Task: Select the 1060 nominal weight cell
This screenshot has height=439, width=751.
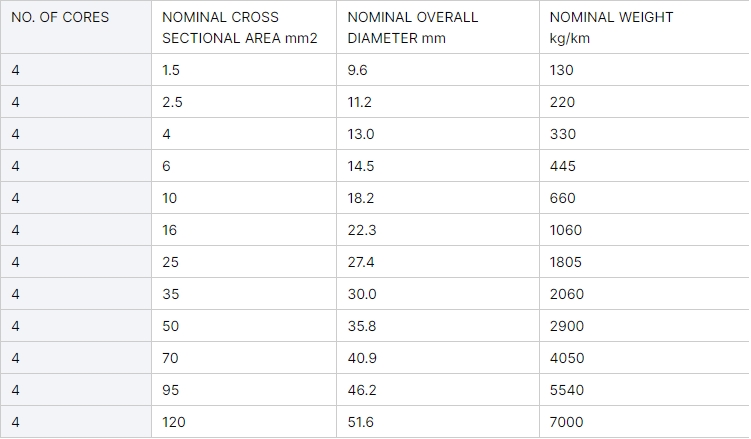Action: [x=645, y=230]
